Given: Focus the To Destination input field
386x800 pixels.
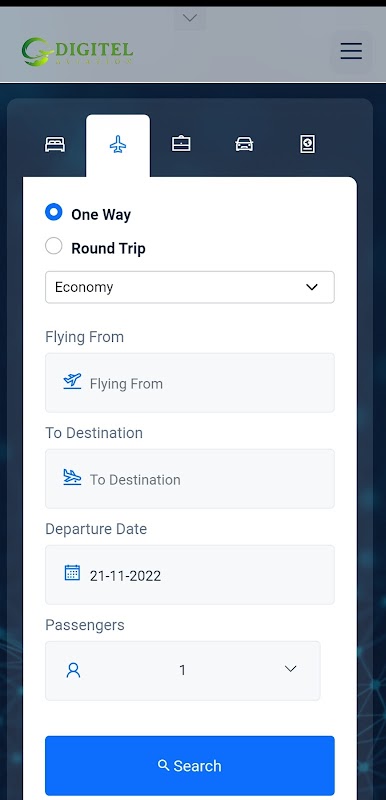Looking at the screenshot, I should [x=190, y=479].
